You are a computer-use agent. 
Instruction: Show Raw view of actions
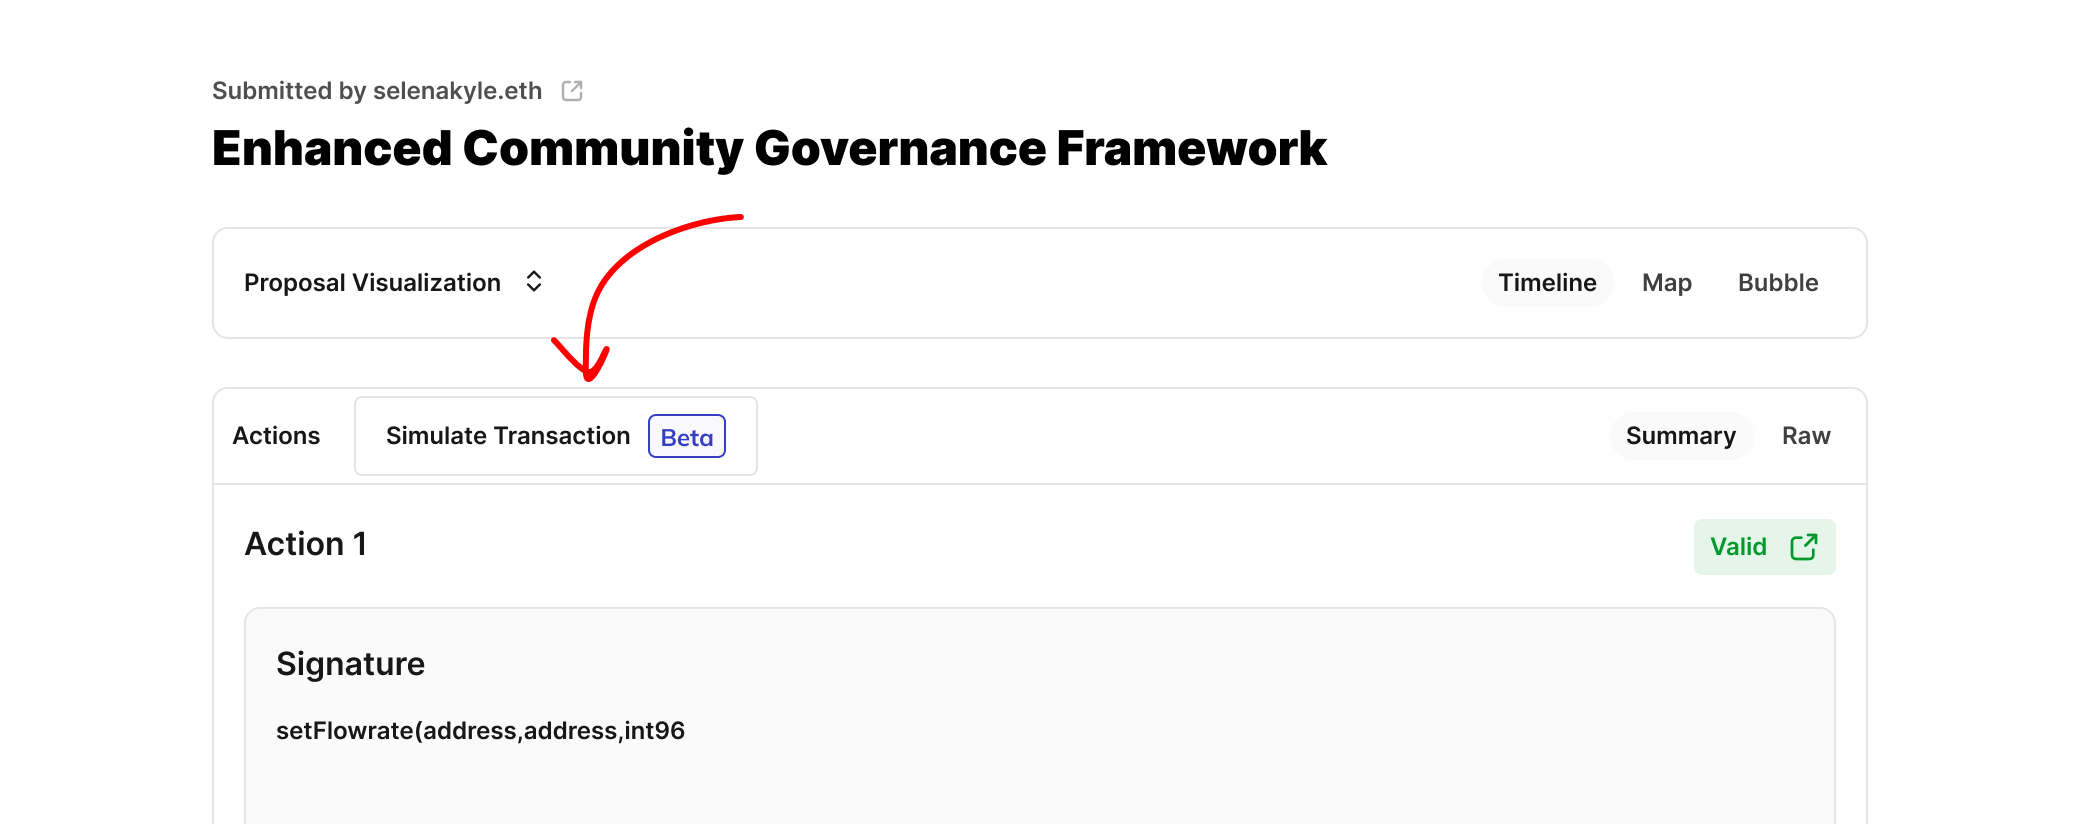[x=1806, y=436]
